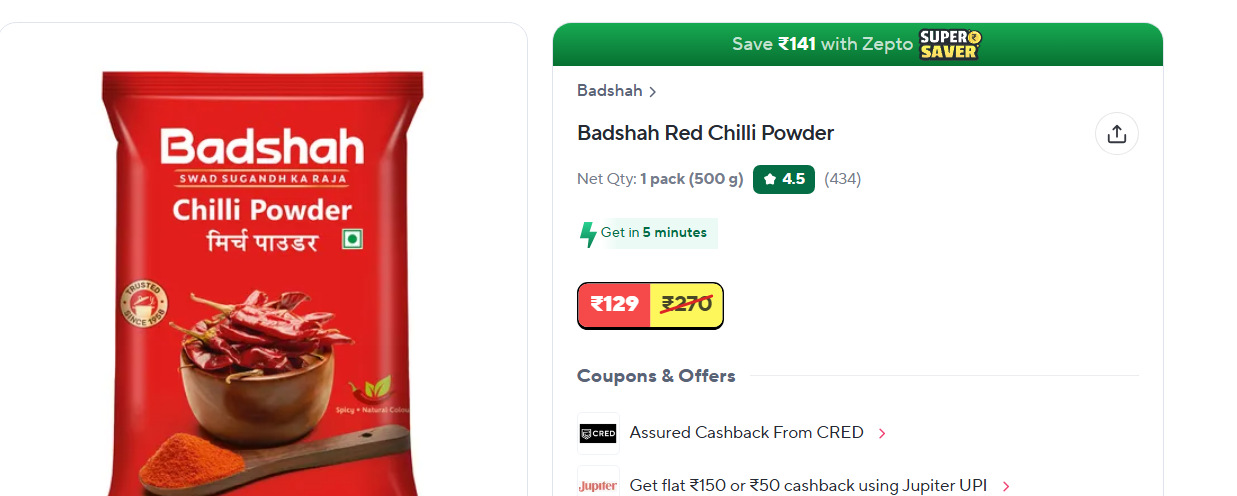Click the Badshah Red Chilli Powder title
Image resolution: width=1237 pixels, height=496 pixels.
point(705,133)
